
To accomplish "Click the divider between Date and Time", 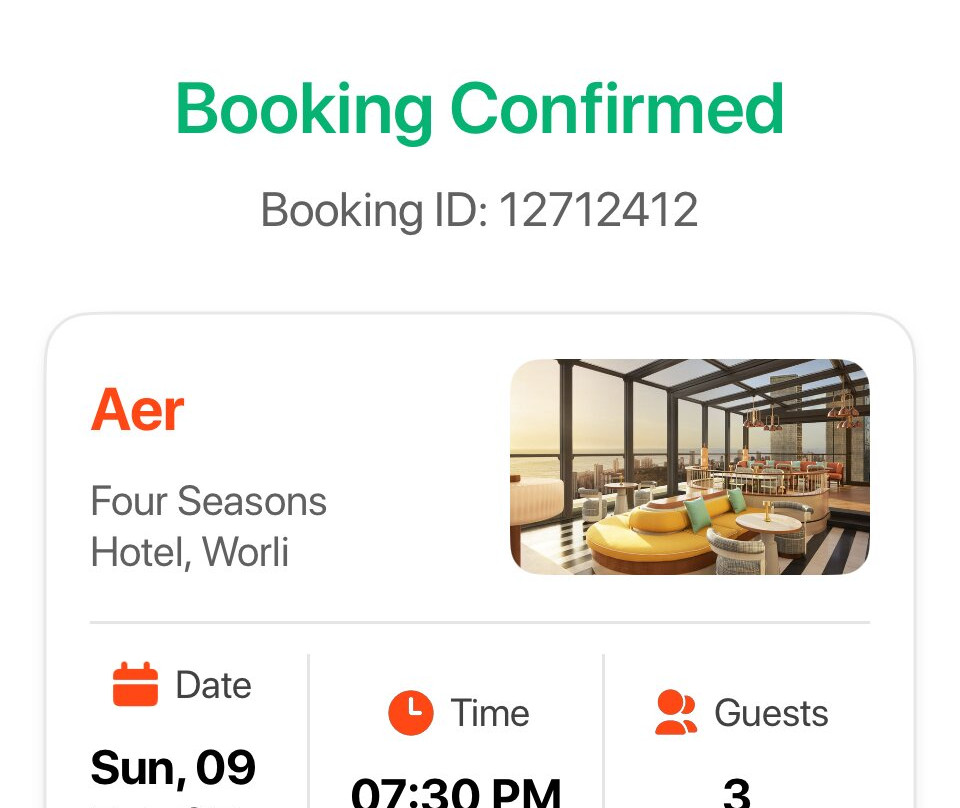I will click(308, 730).
